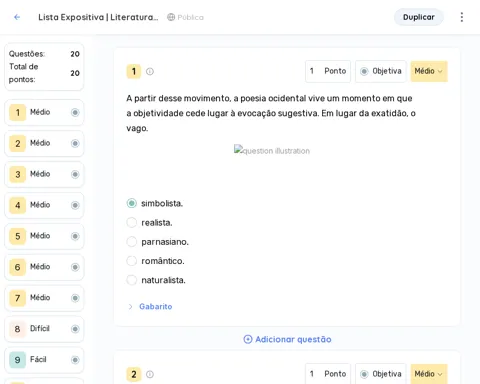Expand the Gabarito section
Viewport: 480px width, 384px height.
(150, 306)
